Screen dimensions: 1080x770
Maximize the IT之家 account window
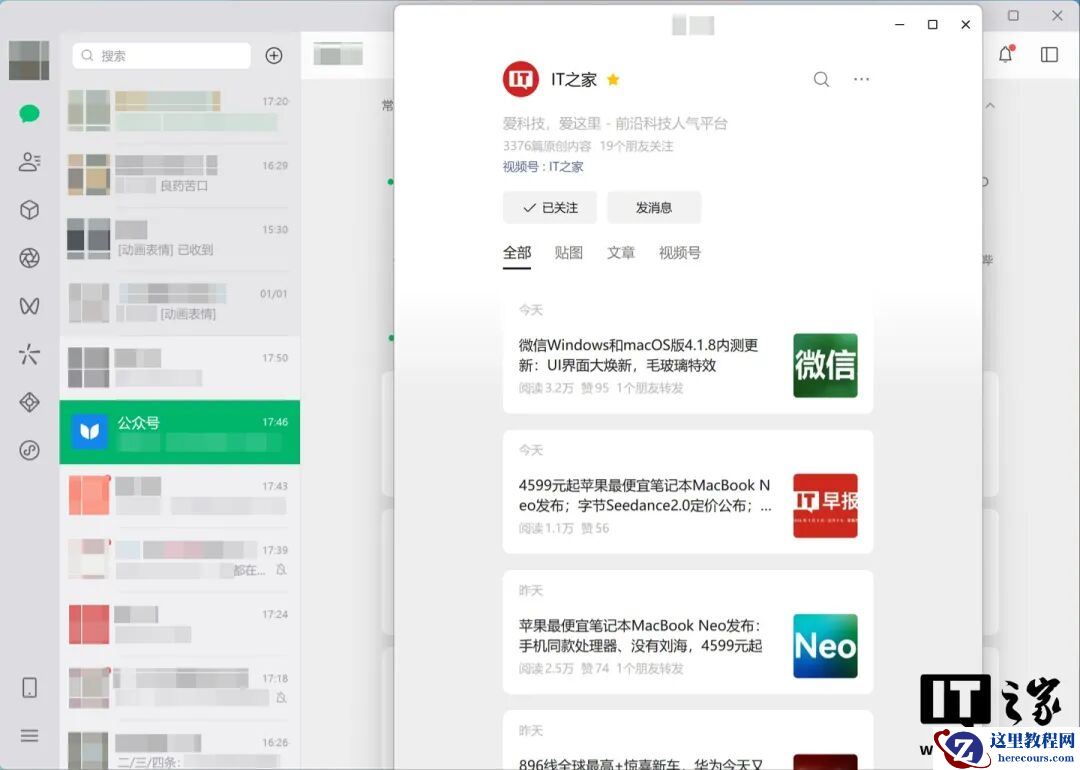coord(933,25)
